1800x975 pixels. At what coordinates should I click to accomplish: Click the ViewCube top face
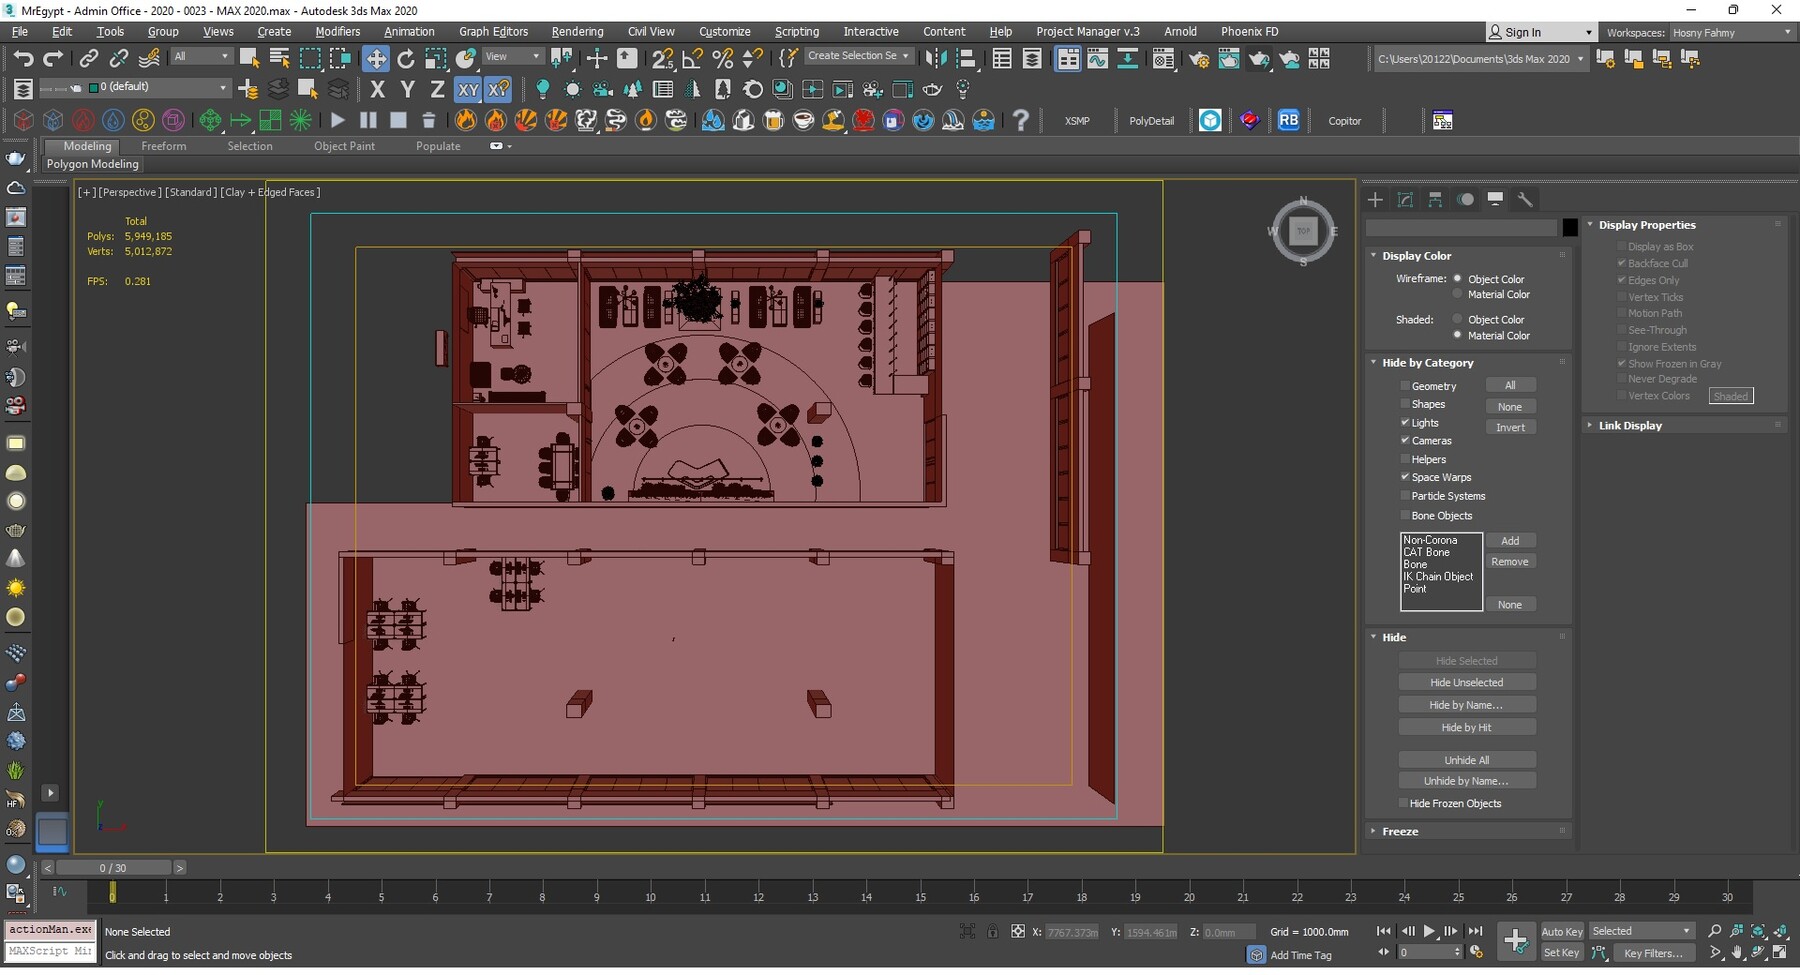(1303, 231)
